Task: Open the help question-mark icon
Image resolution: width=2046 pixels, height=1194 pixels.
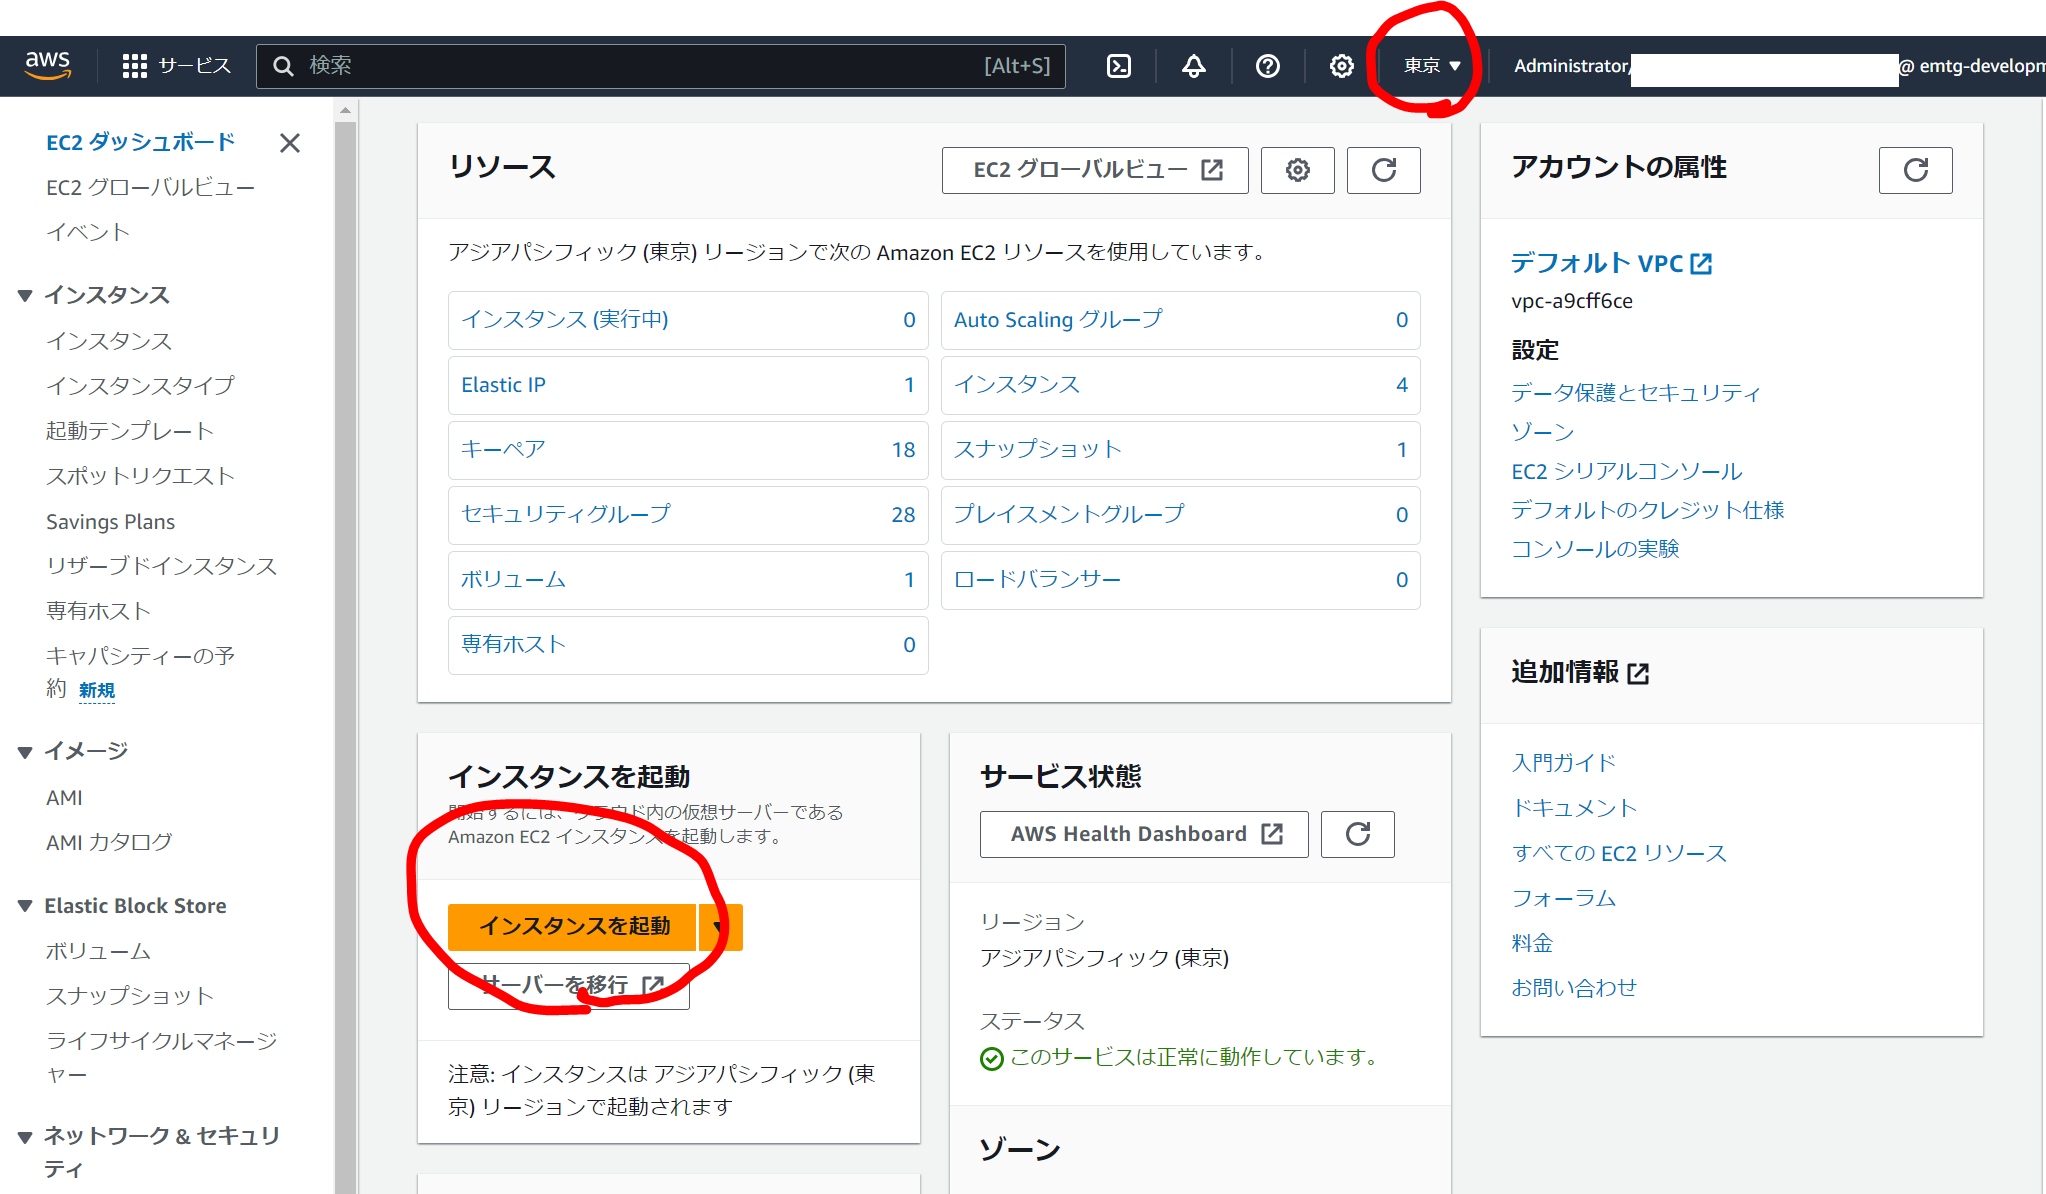Action: [x=1267, y=66]
